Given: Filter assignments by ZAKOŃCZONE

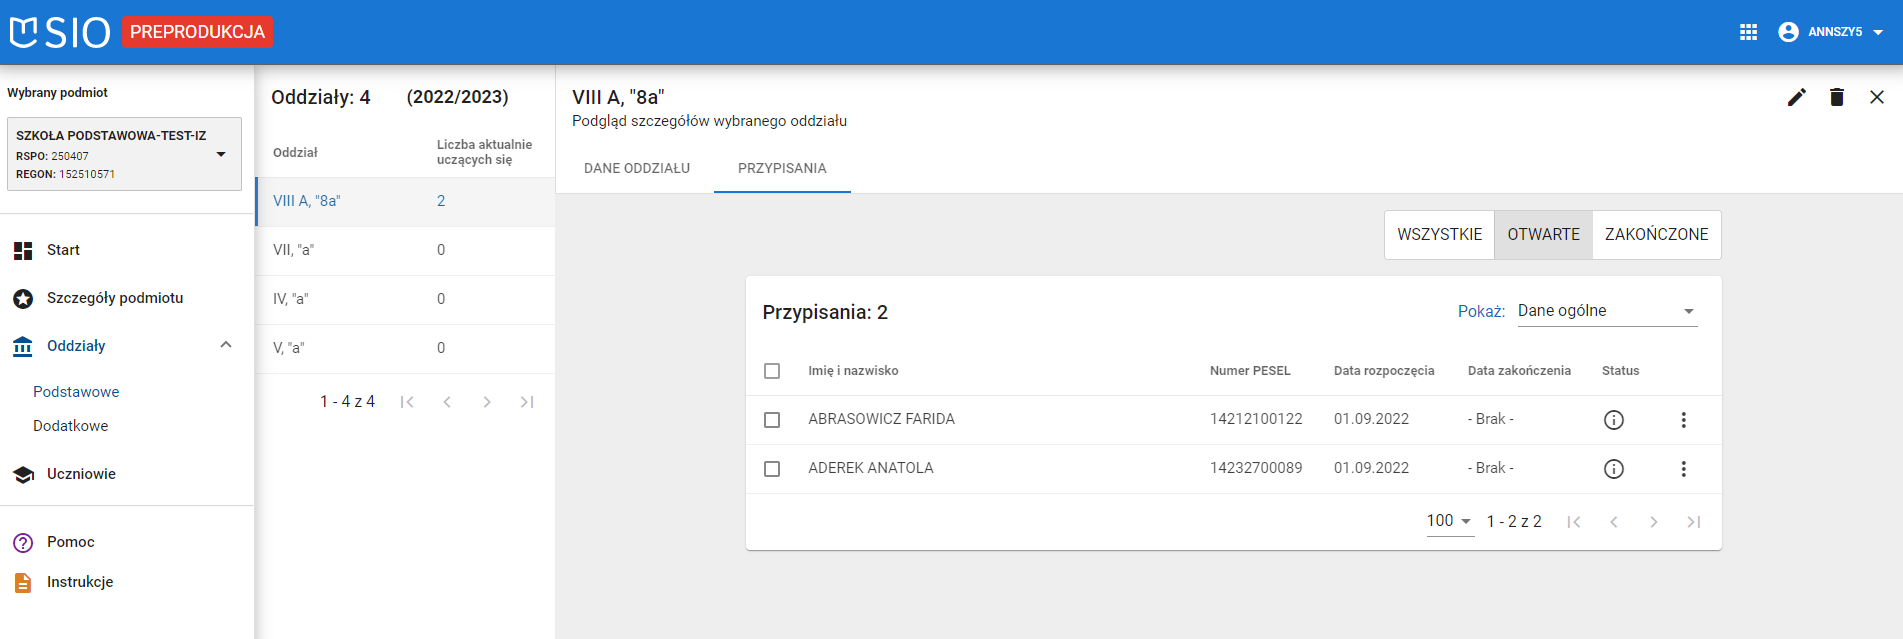Looking at the screenshot, I should click(1656, 235).
